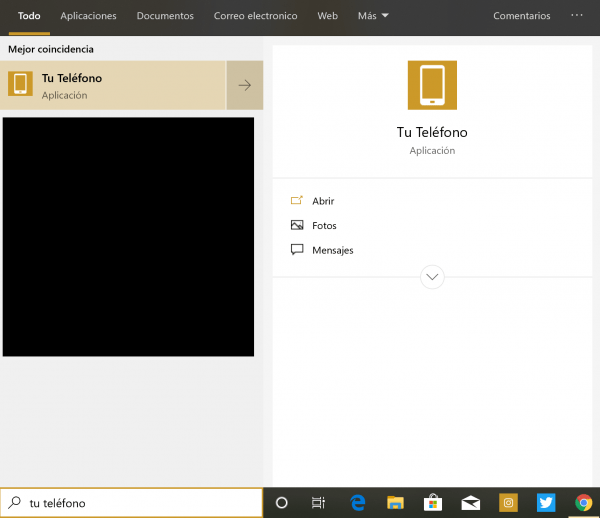
Task: Open Twitter from the taskbar
Action: 546,502
